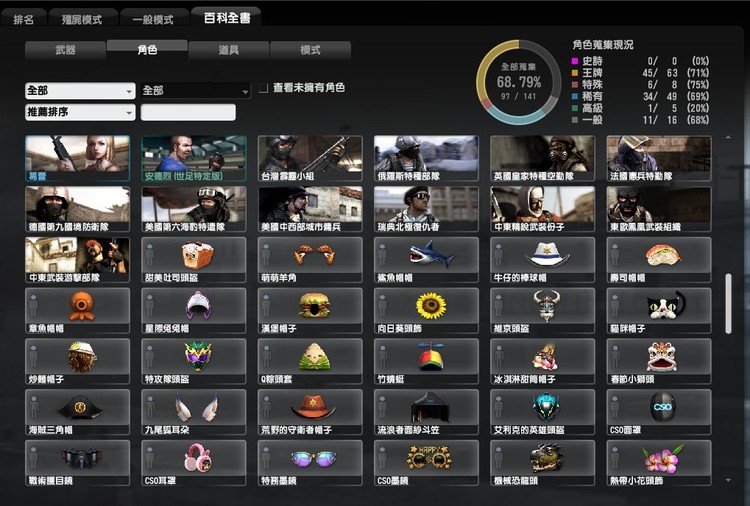
Task: Select the CSO面罩 mask item
Action: click(x=659, y=412)
